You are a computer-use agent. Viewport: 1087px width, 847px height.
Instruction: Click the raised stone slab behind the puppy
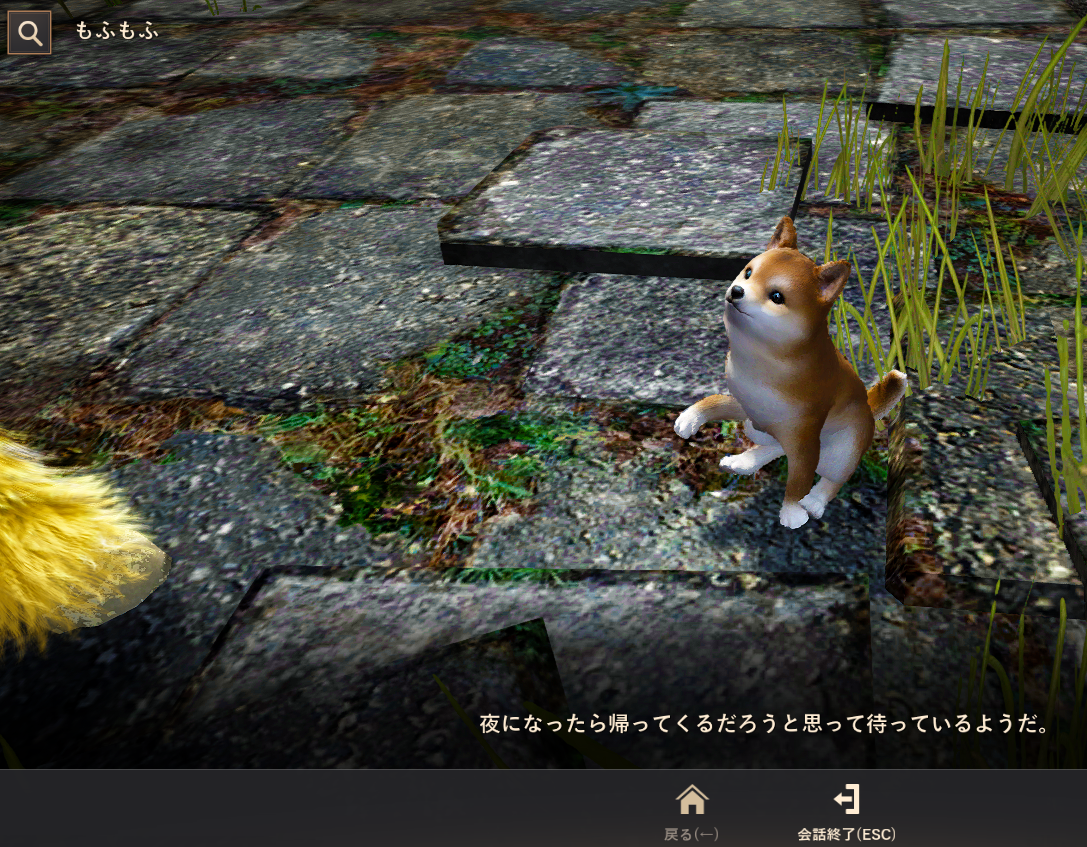pos(620,200)
